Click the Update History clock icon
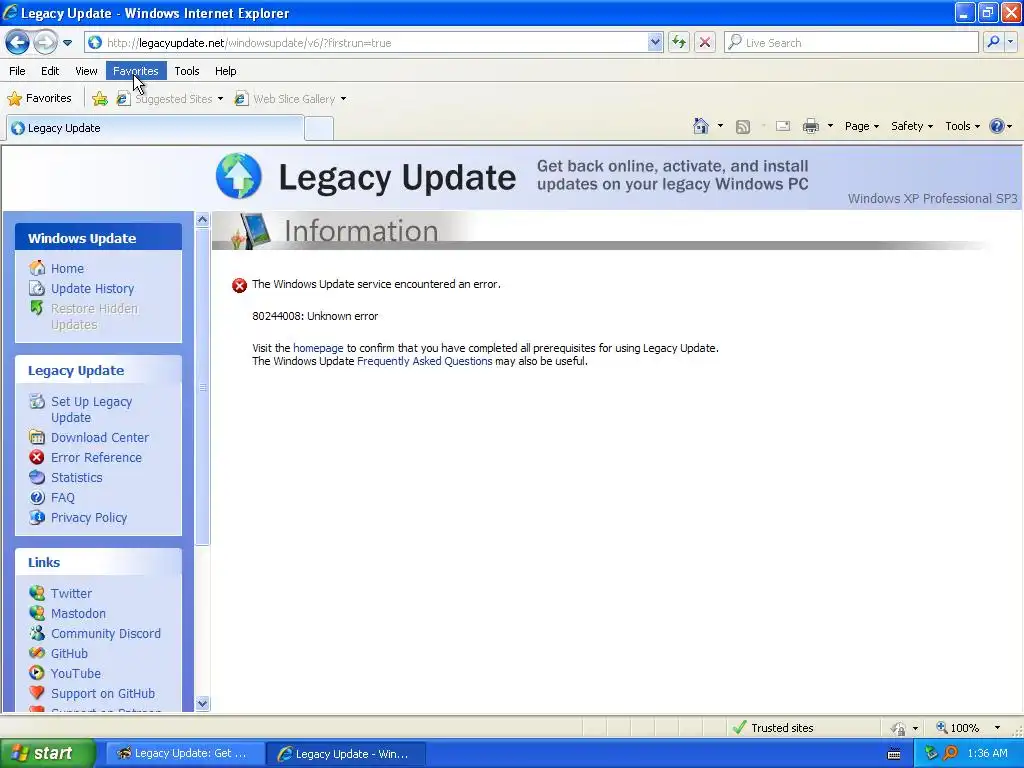The image size is (1024, 768). [37, 288]
